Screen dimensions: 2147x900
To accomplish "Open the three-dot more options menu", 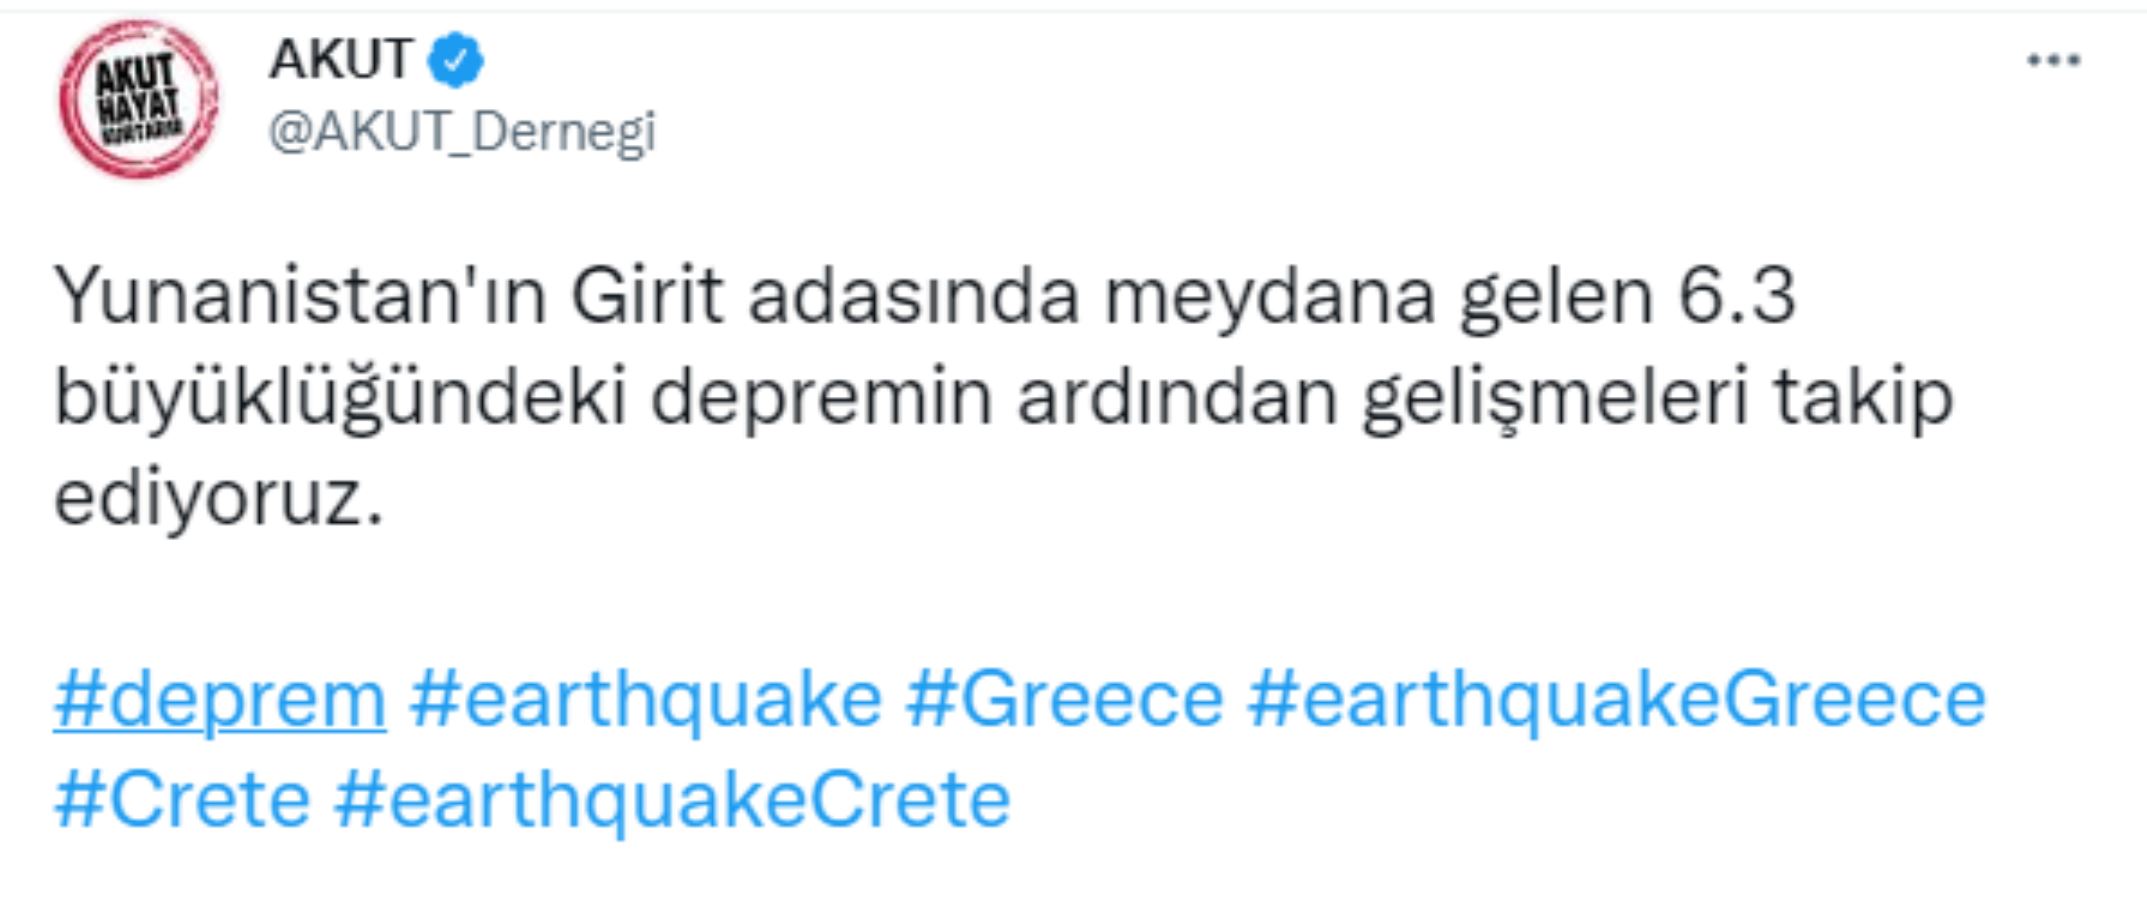I will [2053, 61].
